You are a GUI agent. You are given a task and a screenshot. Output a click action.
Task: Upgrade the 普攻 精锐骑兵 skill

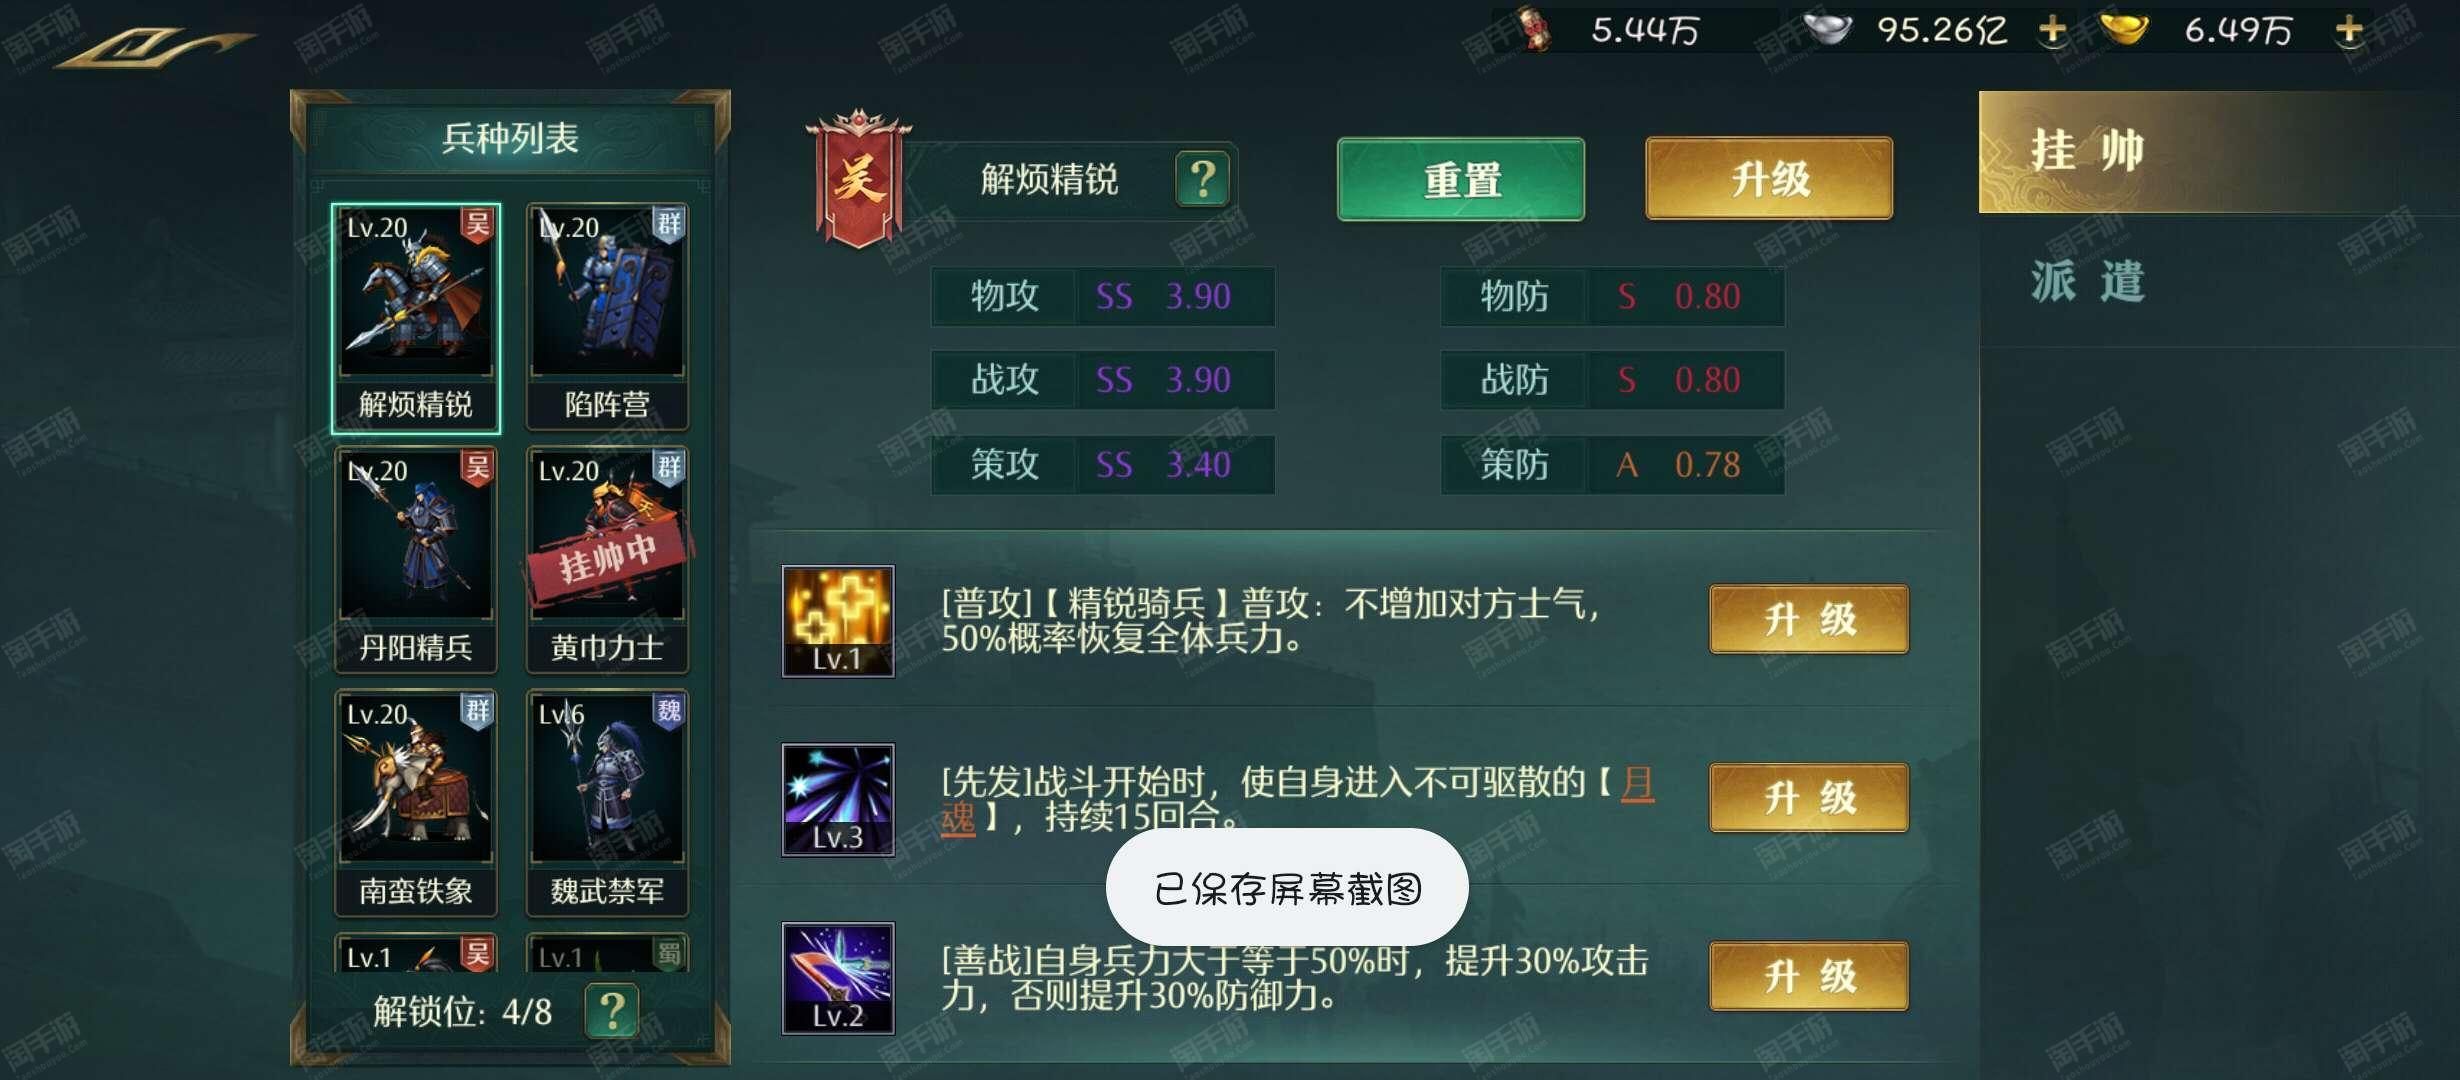point(1809,620)
